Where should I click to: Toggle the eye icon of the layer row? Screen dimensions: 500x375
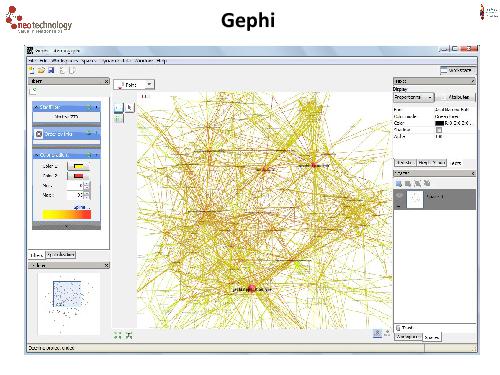(399, 196)
